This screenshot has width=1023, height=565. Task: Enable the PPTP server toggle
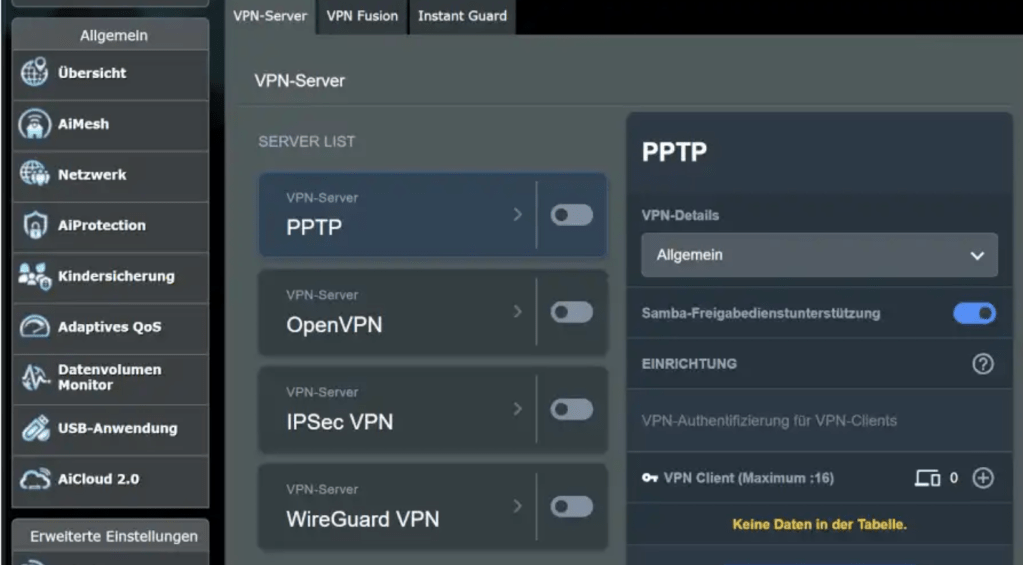572,215
